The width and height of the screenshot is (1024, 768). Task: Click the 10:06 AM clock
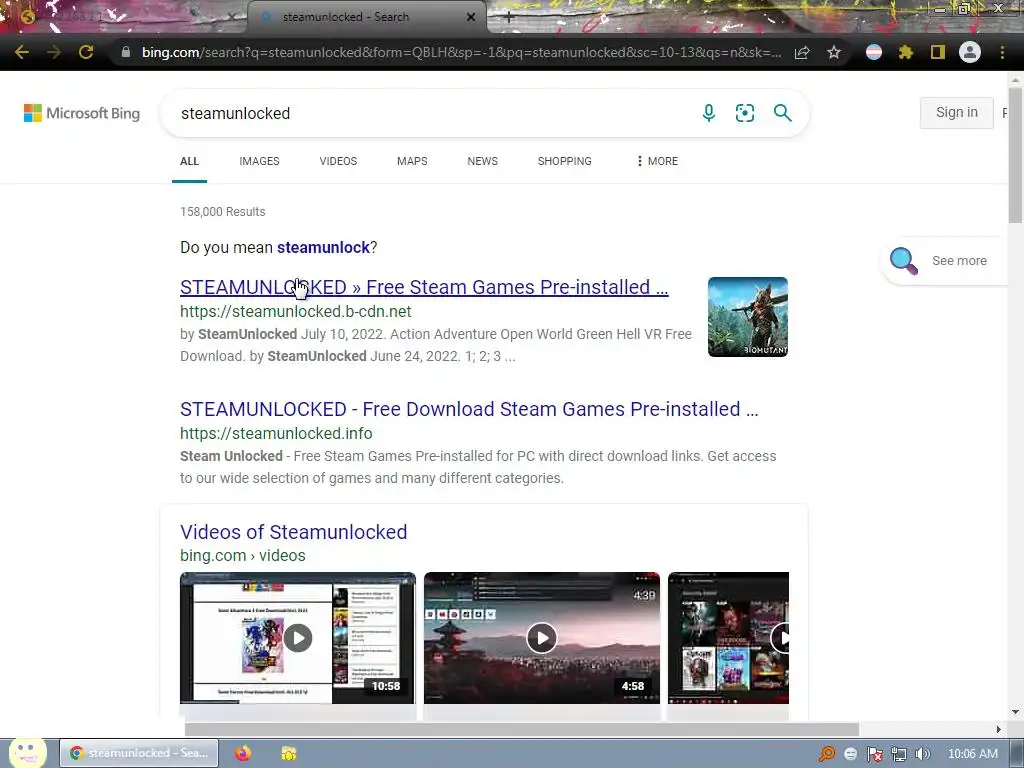click(973, 754)
